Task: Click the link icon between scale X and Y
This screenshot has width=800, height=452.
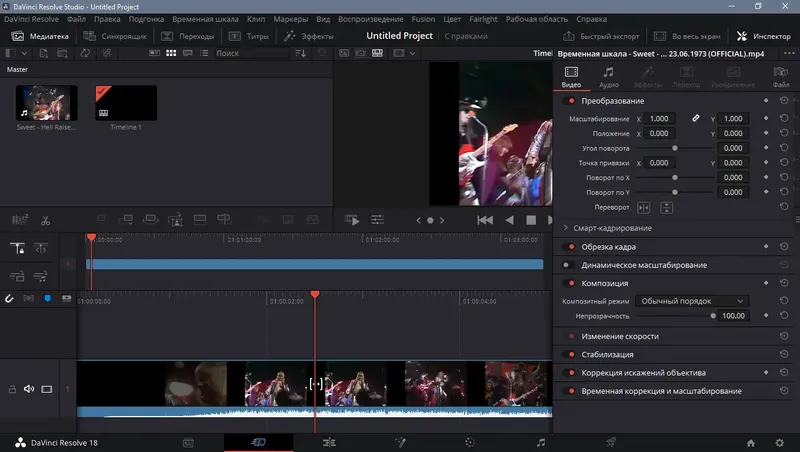Action: coord(696,119)
